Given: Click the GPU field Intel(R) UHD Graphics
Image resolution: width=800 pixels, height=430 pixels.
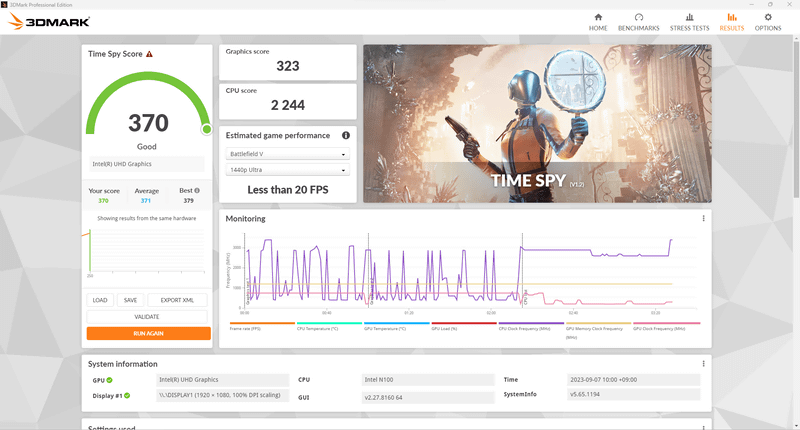Looking at the screenshot, I should point(222,380).
